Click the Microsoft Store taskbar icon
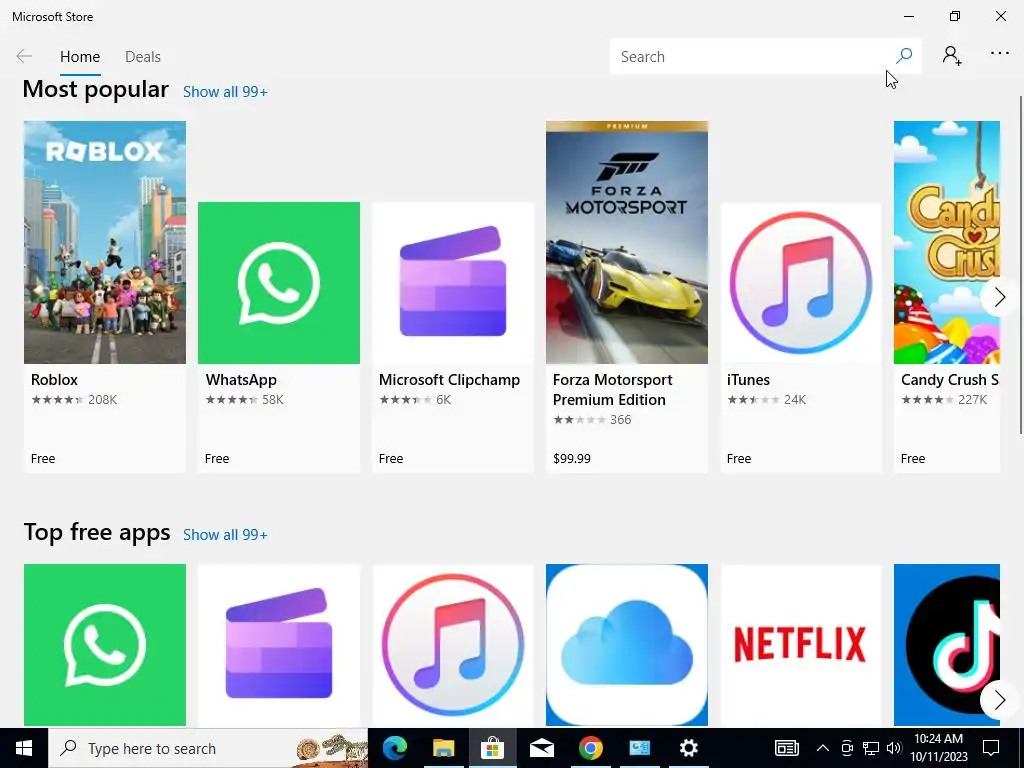The width and height of the screenshot is (1024, 768). pos(492,748)
